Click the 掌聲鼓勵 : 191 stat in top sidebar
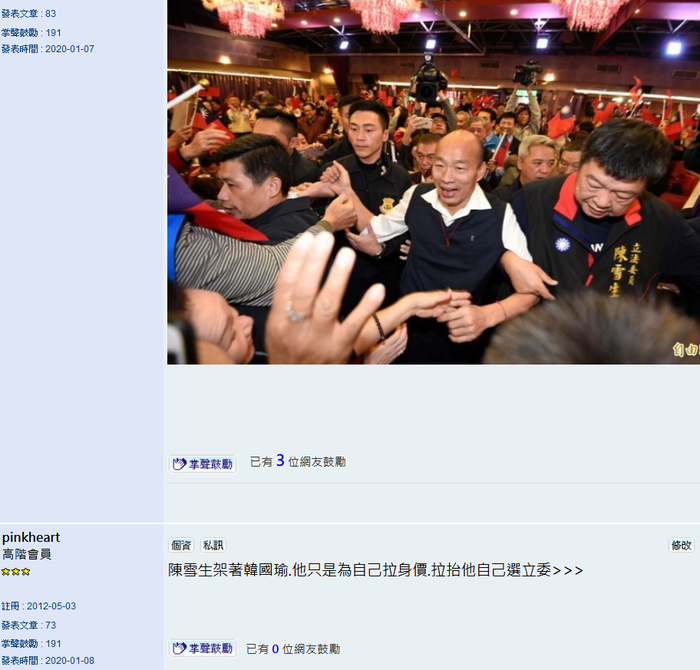 [31, 33]
